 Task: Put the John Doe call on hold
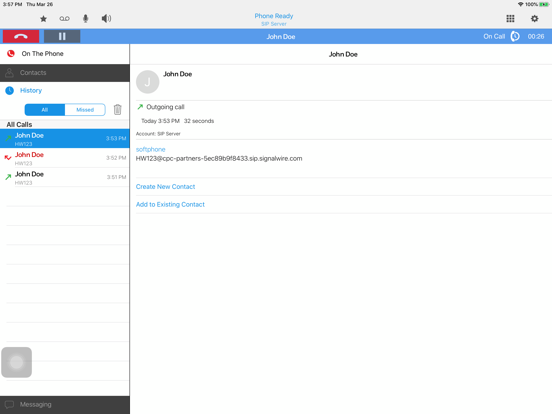click(62, 36)
